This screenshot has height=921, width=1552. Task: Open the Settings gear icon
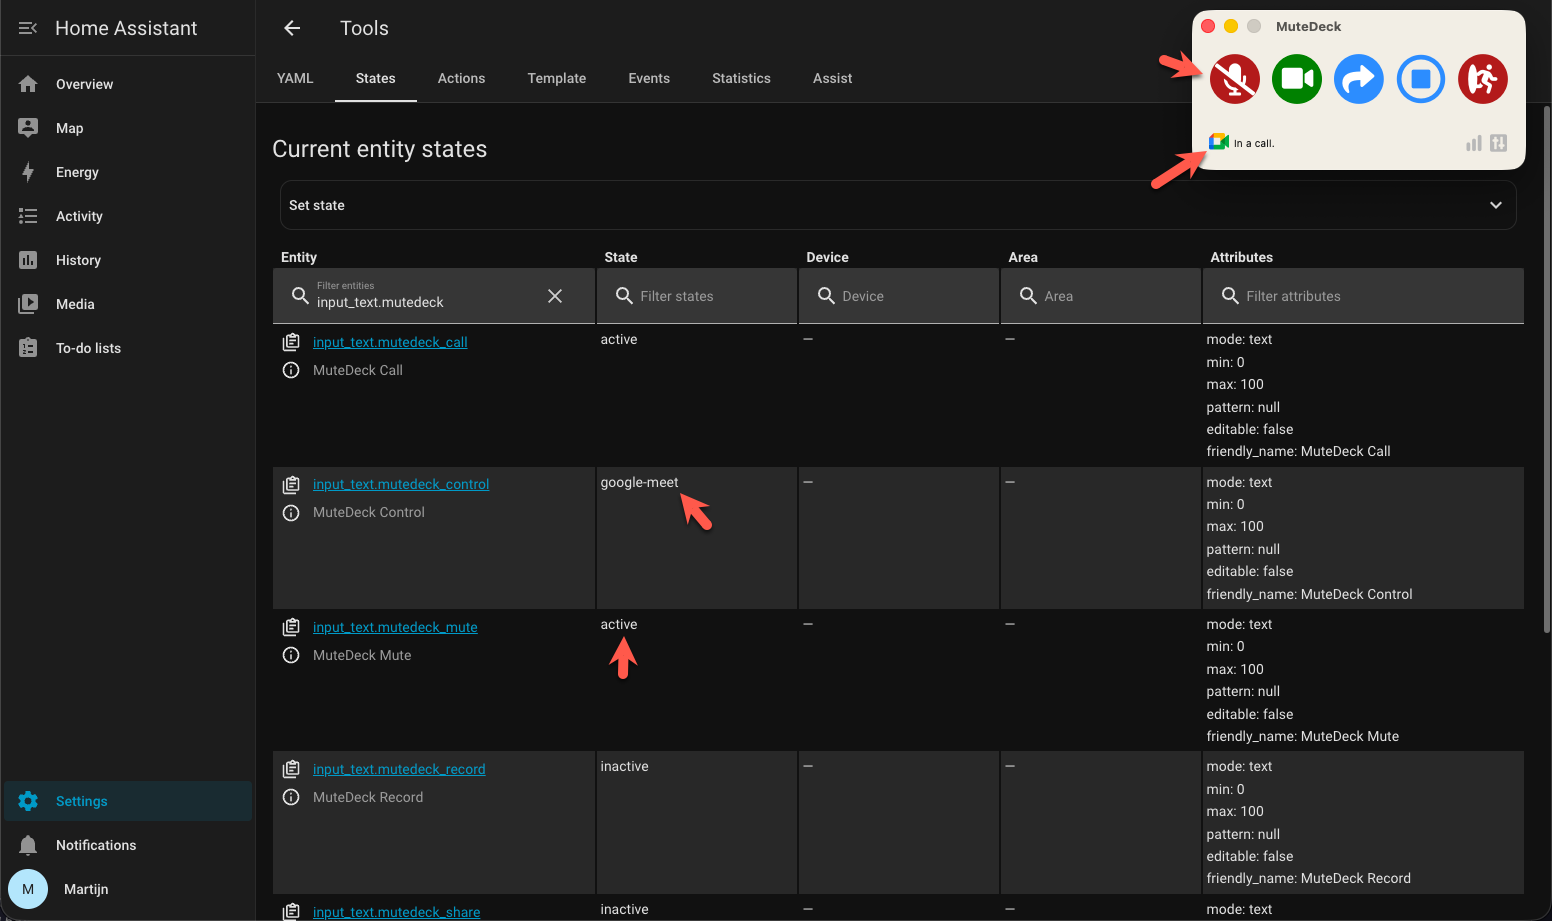(28, 801)
